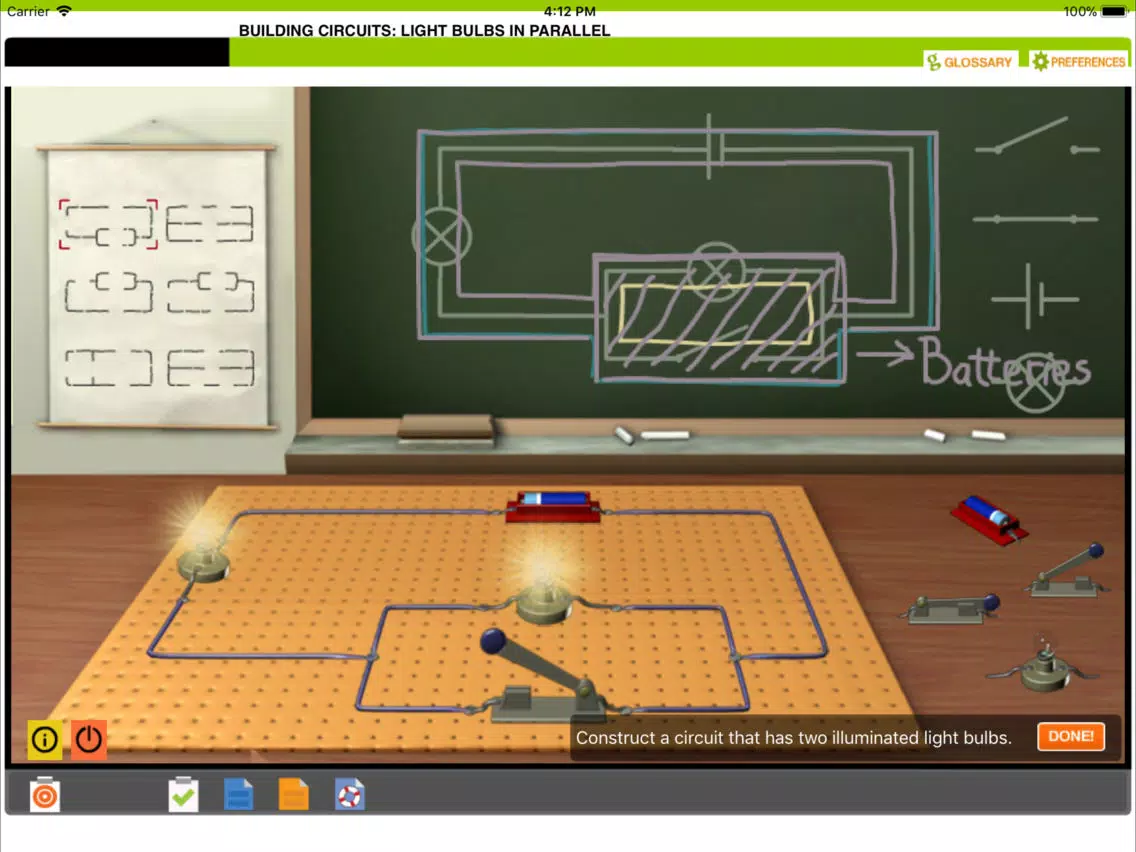Select the spare battery on the table

(988, 519)
